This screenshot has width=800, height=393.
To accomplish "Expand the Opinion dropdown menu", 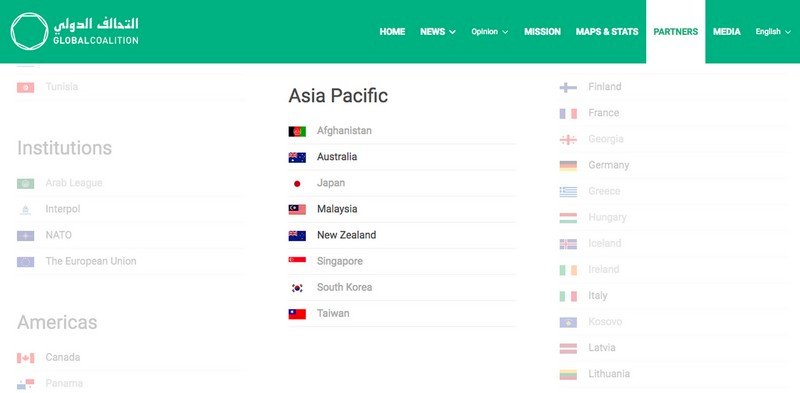I will 489,32.
